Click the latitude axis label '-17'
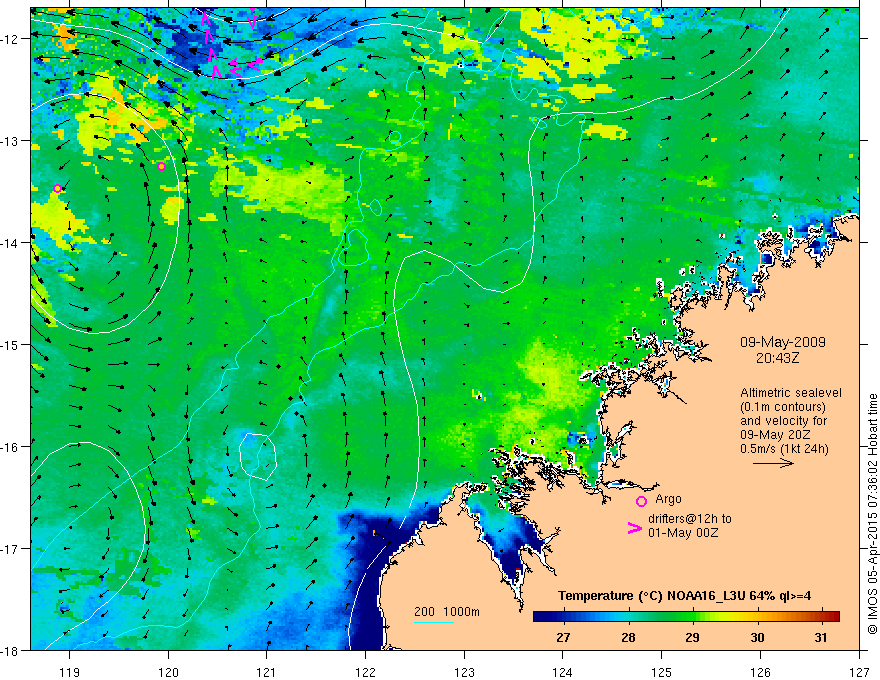The image size is (880, 680). [10, 548]
